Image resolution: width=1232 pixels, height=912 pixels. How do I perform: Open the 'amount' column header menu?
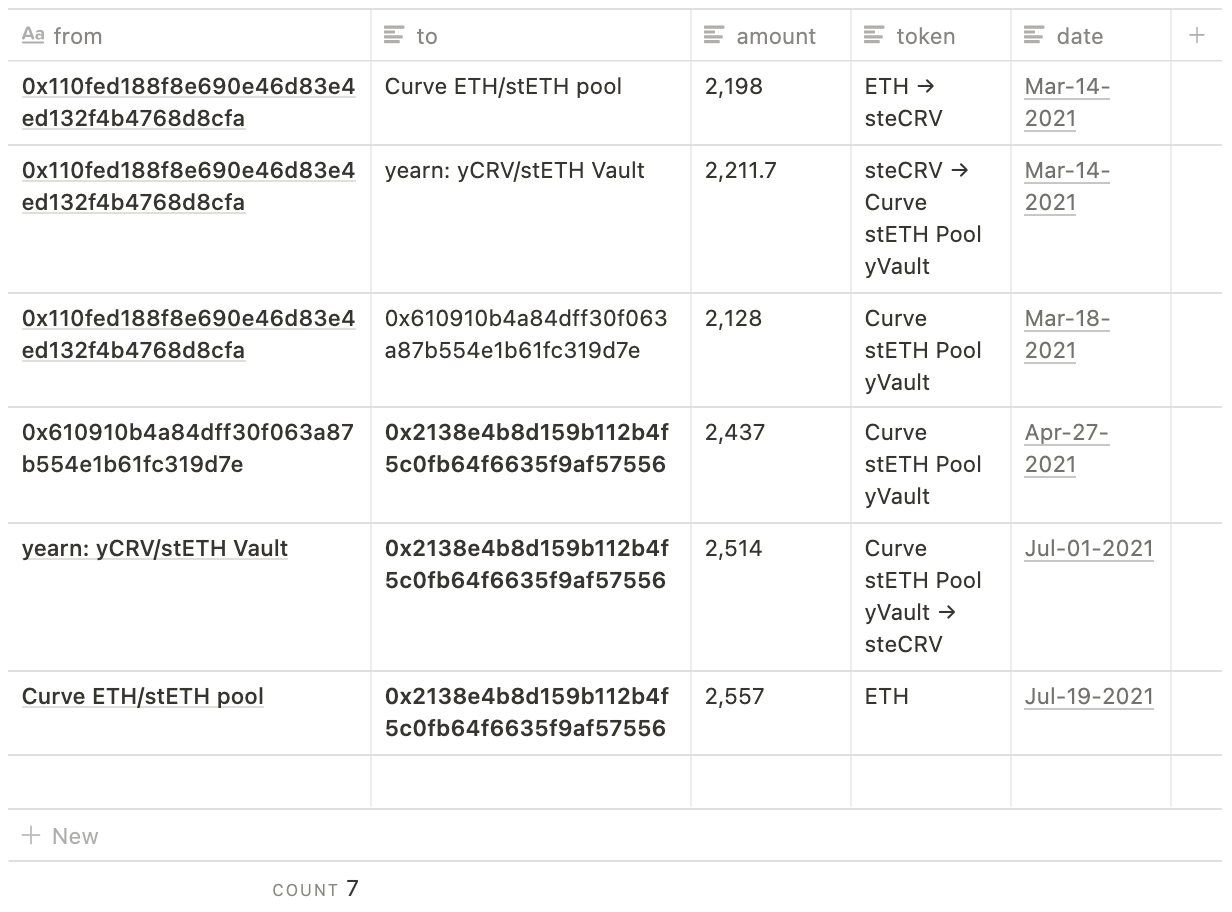(771, 36)
